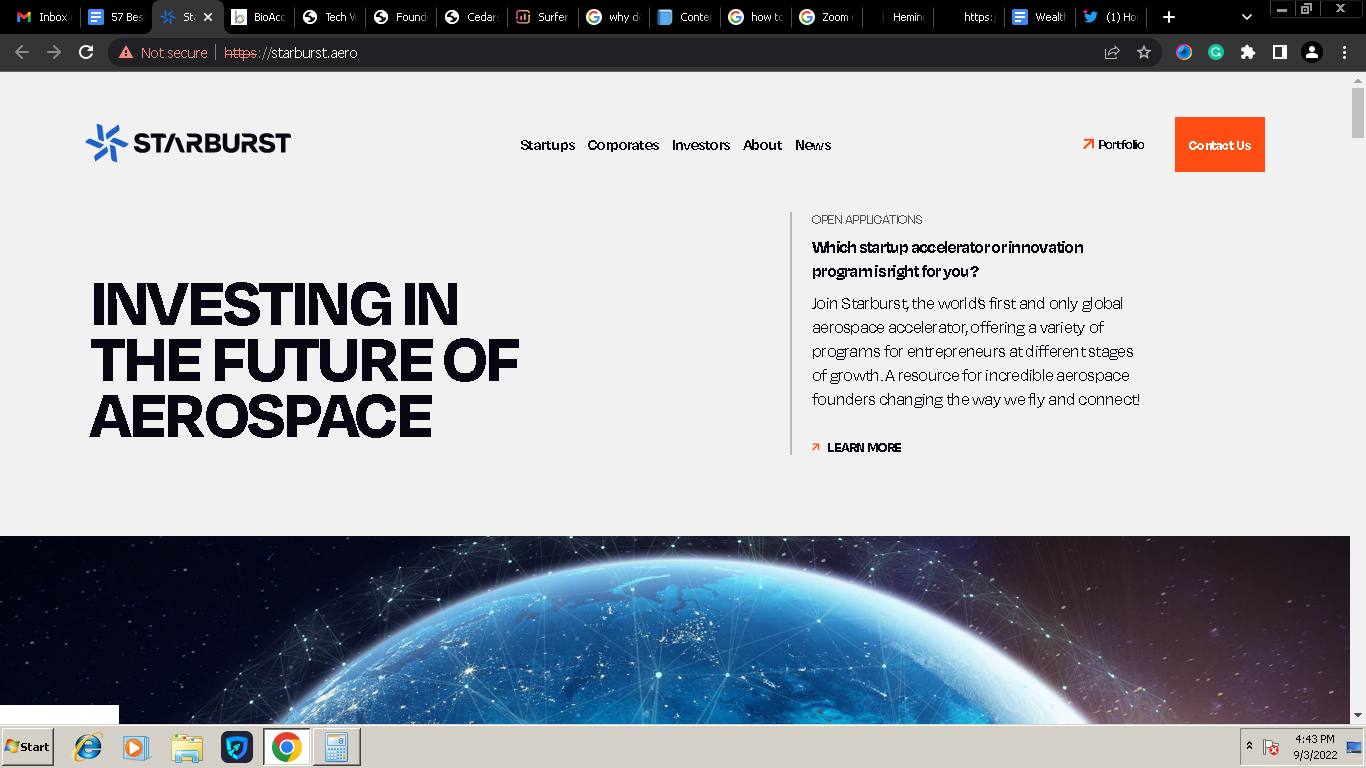Open Windows Media Player from the taskbar
Viewport: 1366px width, 768px height.
[135, 747]
